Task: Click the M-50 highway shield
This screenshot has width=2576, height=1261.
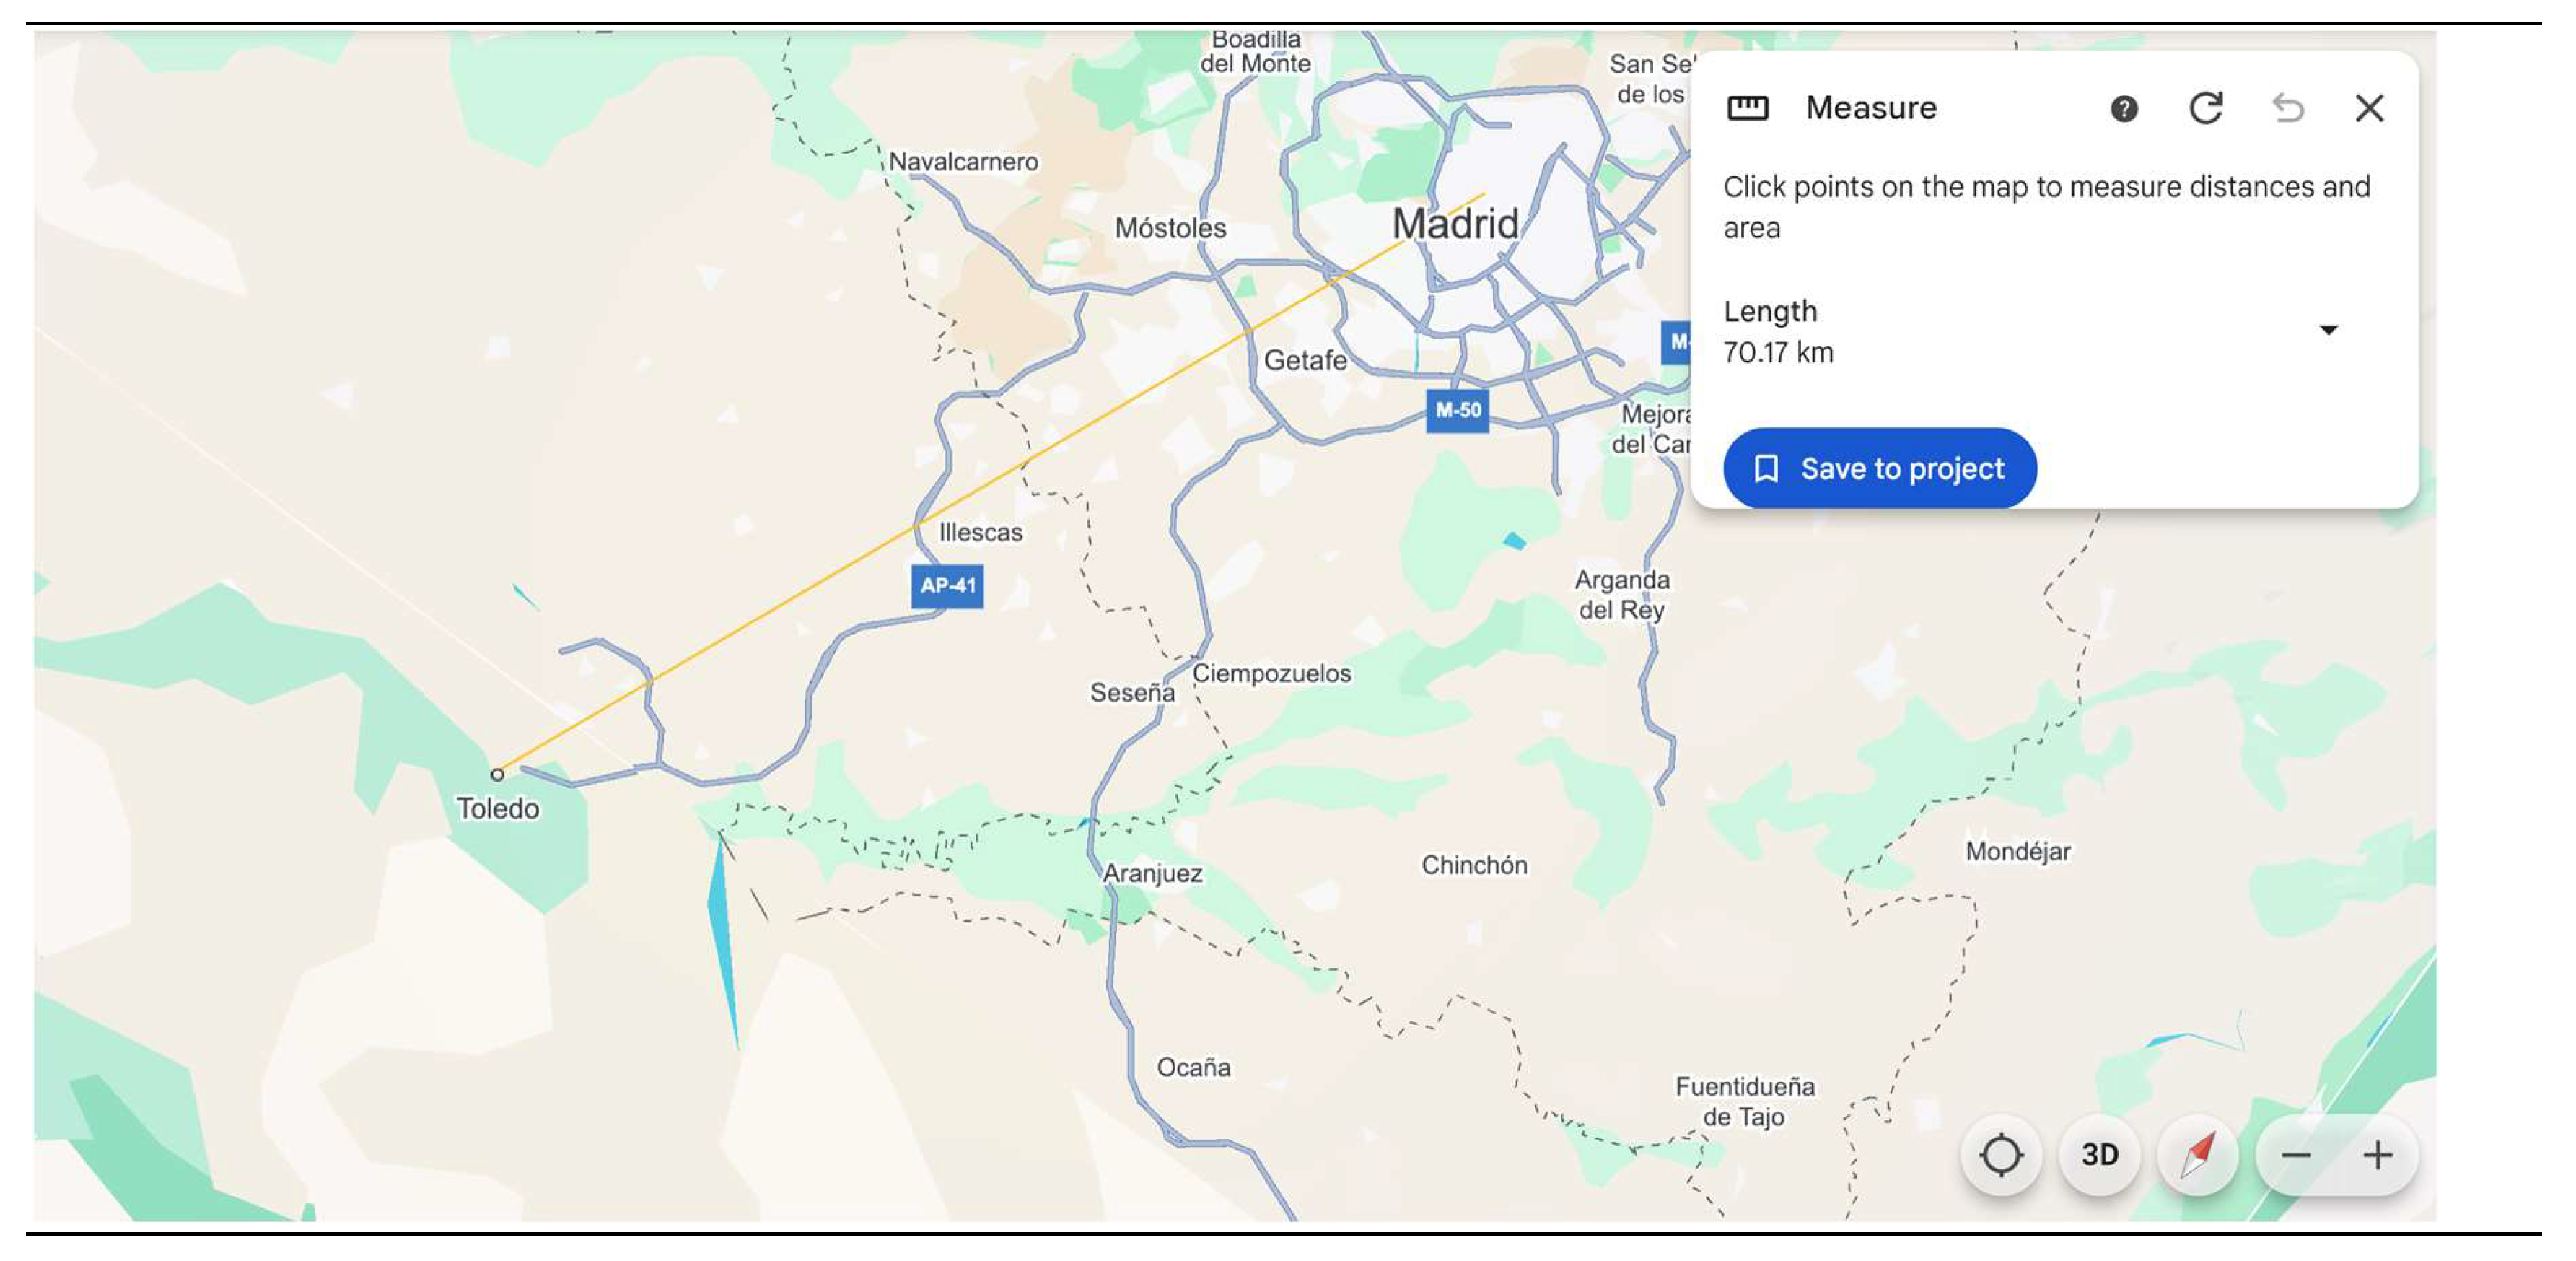Action: pos(1457,410)
